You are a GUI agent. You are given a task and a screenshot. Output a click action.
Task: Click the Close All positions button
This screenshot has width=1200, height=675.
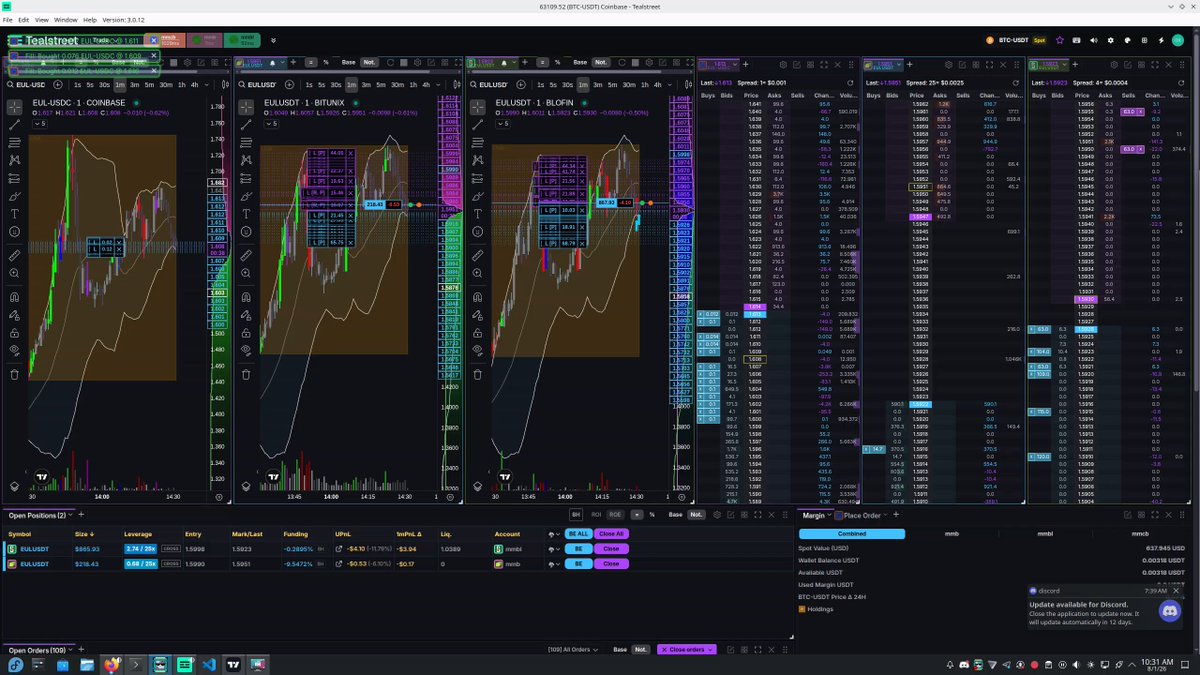click(x=611, y=534)
